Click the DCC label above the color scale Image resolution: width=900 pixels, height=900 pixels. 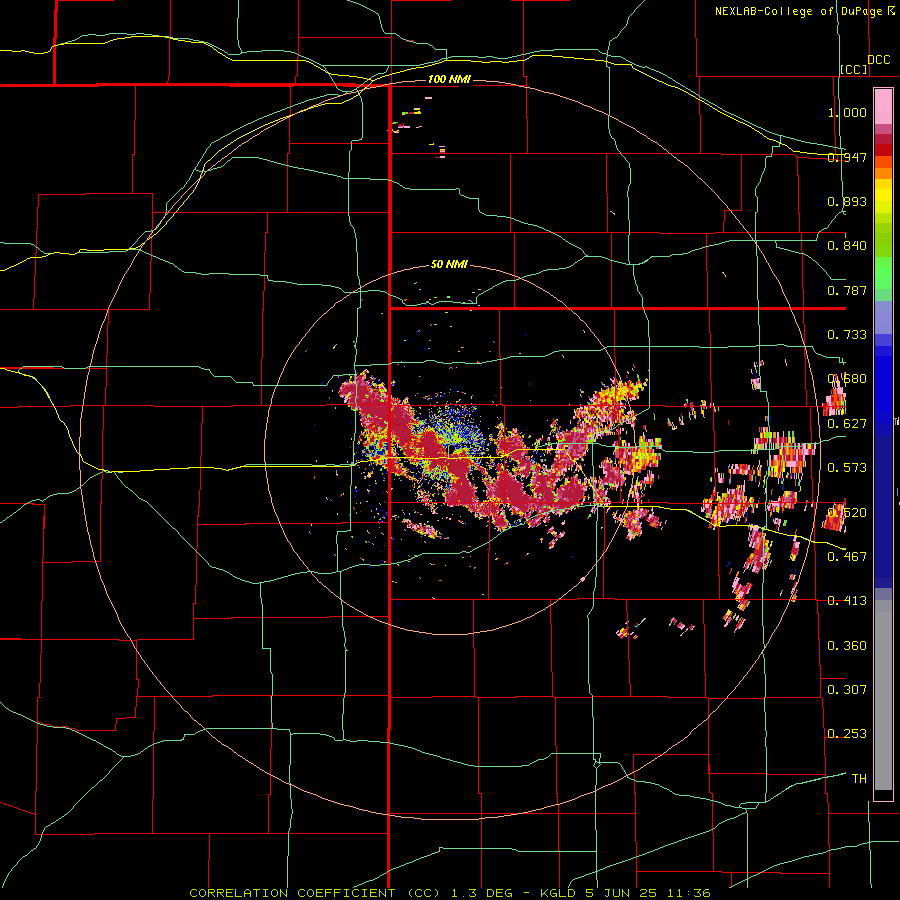click(x=879, y=60)
